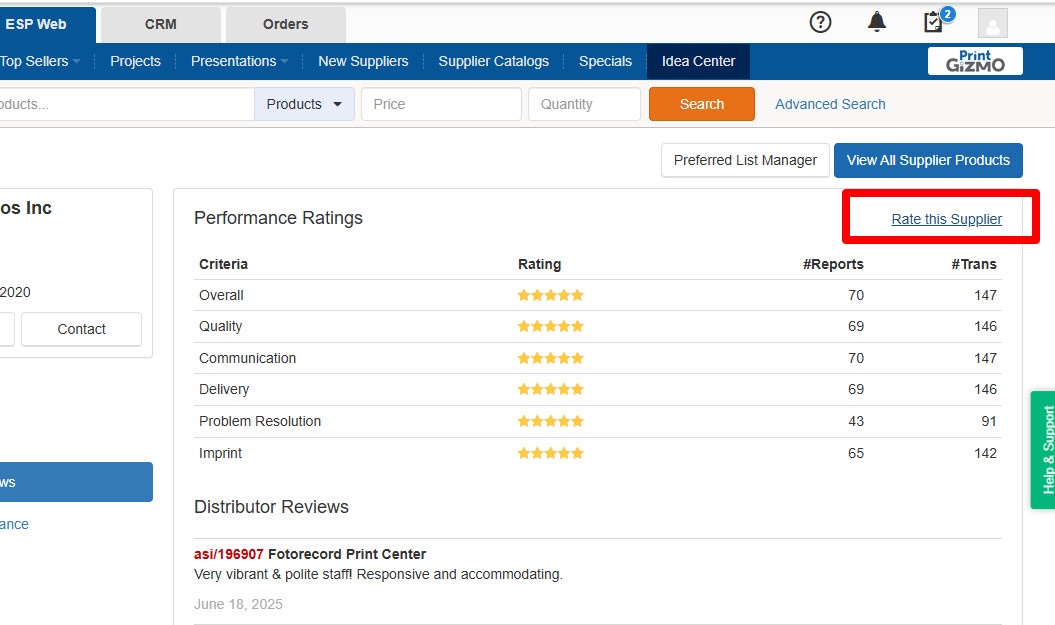Open the clipboard tasks icon
The height and width of the screenshot is (625, 1055).
click(x=934, y=22)
